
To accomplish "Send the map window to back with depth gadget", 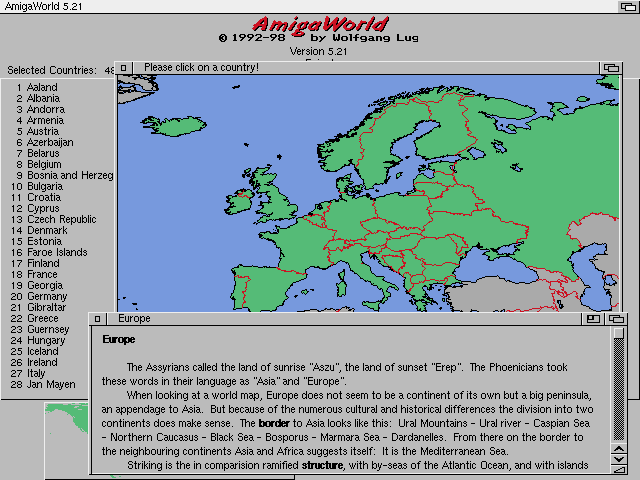I will click(611, 68).
